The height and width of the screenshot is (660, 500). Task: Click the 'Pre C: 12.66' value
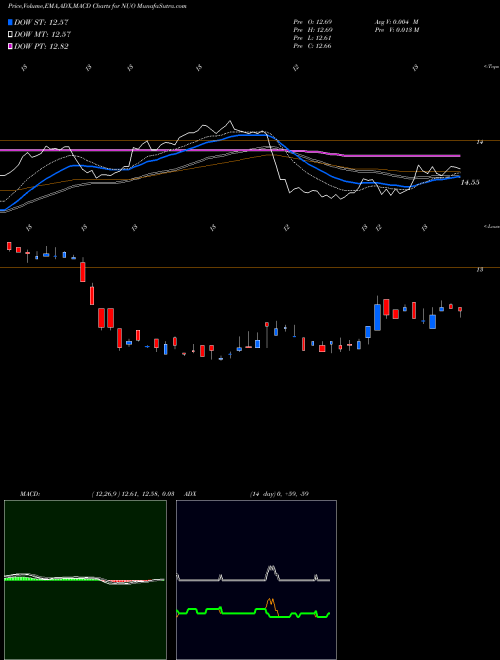(x=312, y=46)
